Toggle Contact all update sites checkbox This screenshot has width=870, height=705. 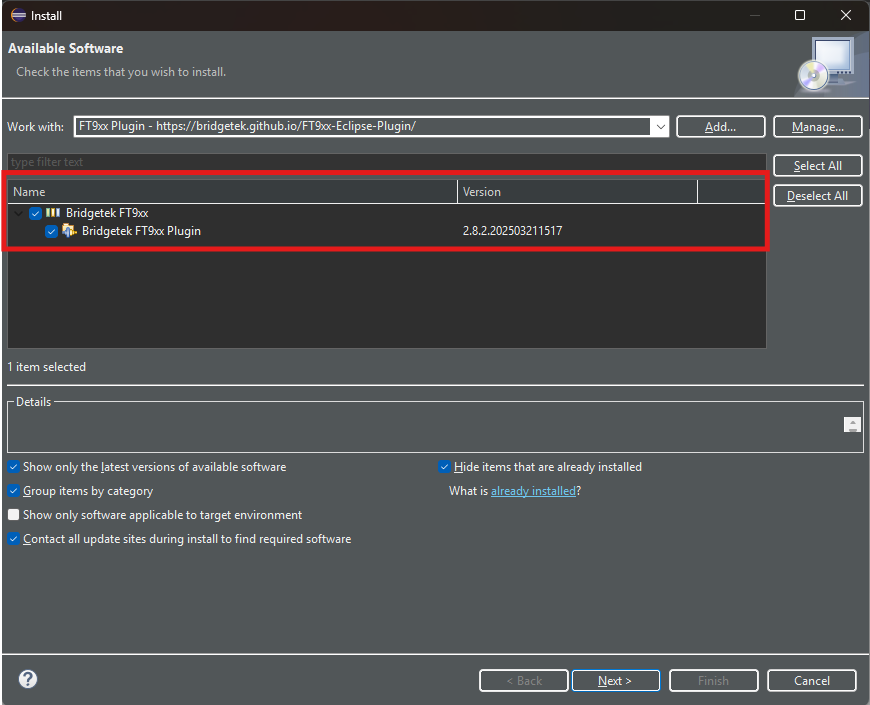tap(14, 539)
